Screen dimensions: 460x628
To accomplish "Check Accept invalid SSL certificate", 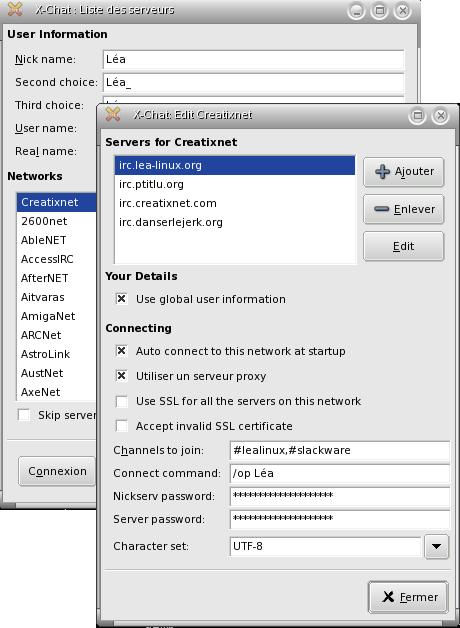I will pyautogui.click(x=121, y=426).
